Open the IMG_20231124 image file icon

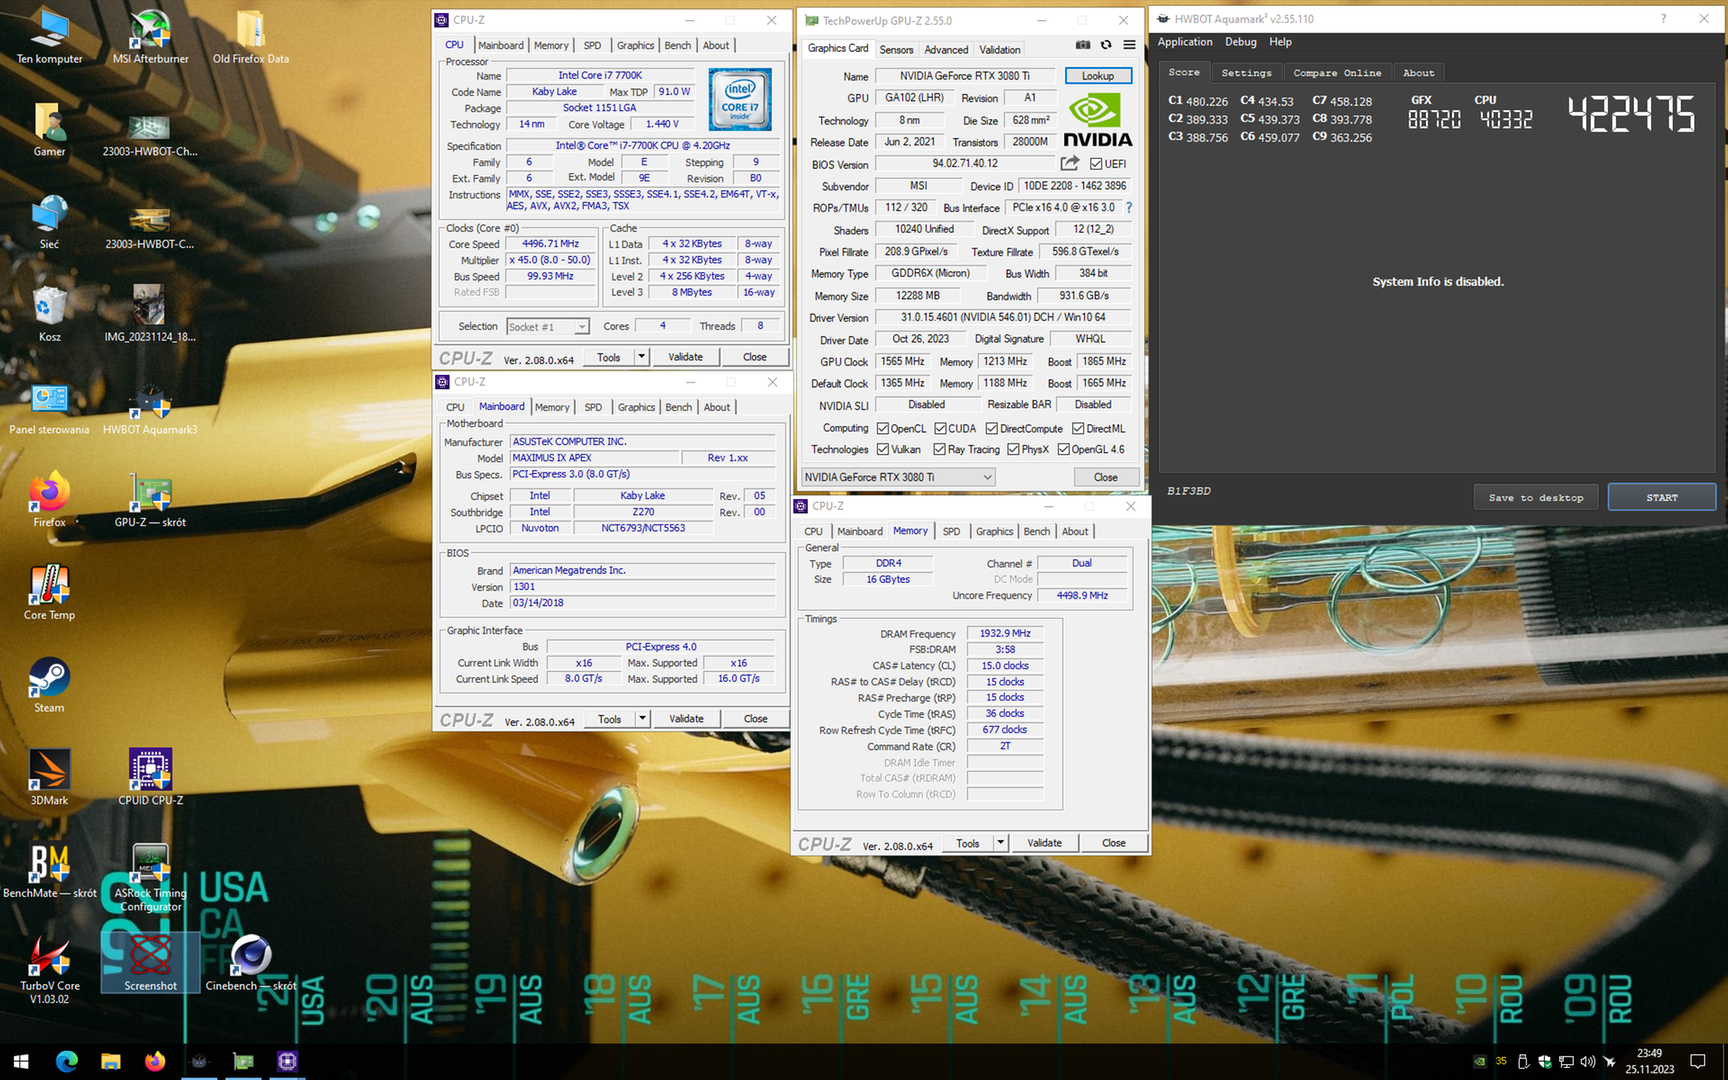click(150, 315)
